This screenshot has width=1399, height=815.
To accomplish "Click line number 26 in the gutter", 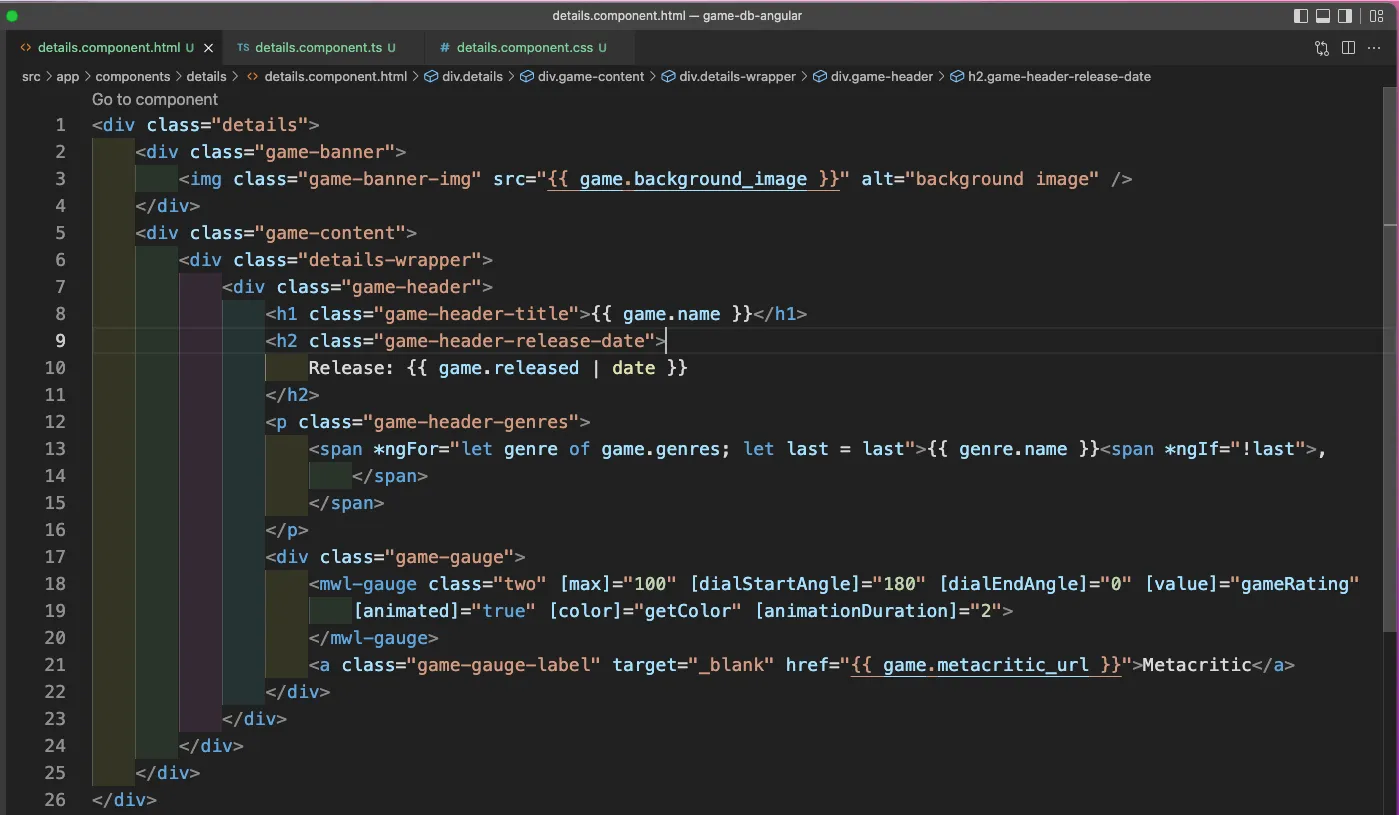I will click(x=55, y=800).
